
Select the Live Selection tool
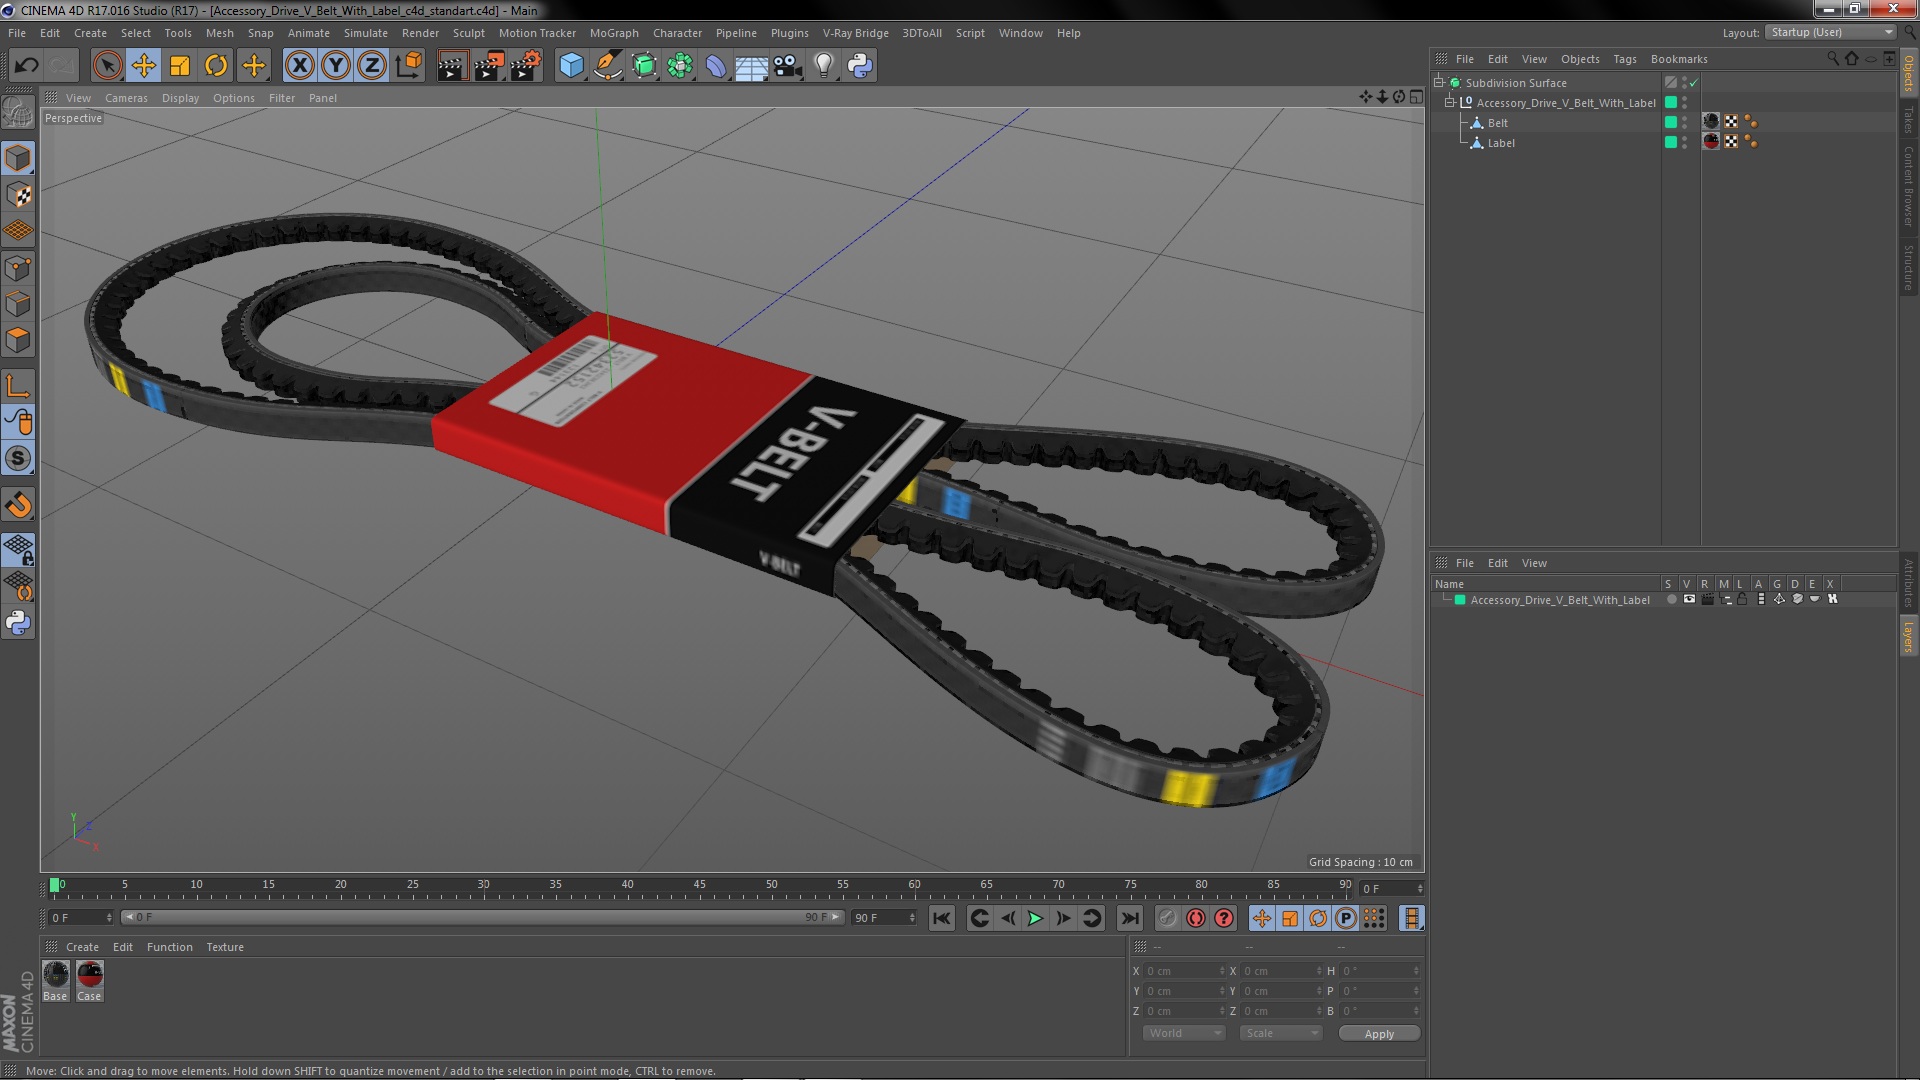(107, 66)
